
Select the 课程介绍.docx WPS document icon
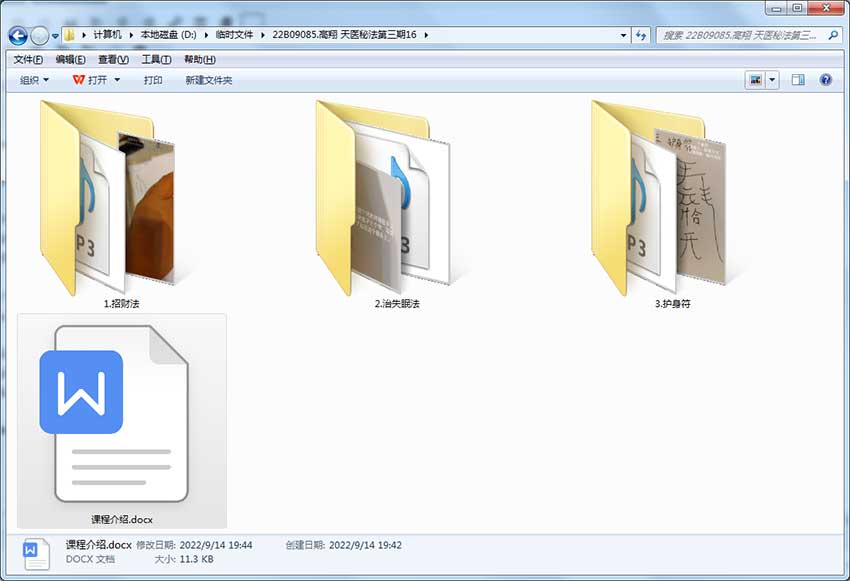point(114,414)
